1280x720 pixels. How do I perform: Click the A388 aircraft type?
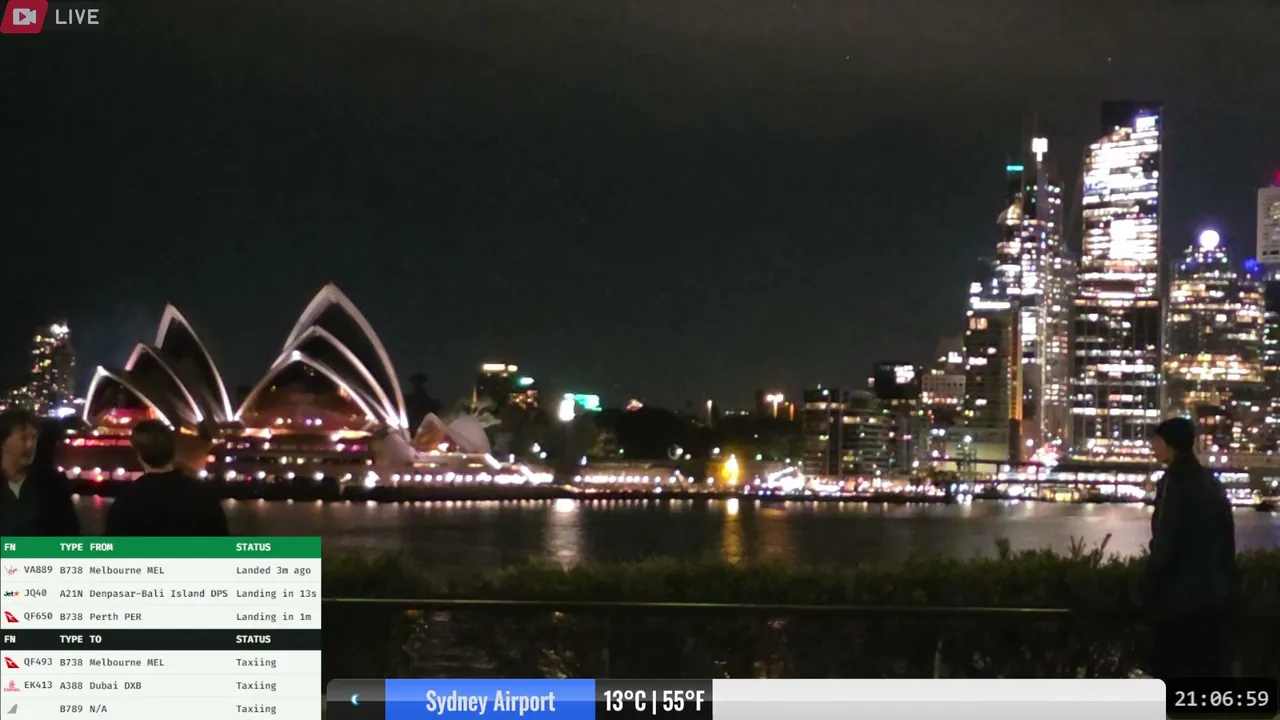pos(71,685)
